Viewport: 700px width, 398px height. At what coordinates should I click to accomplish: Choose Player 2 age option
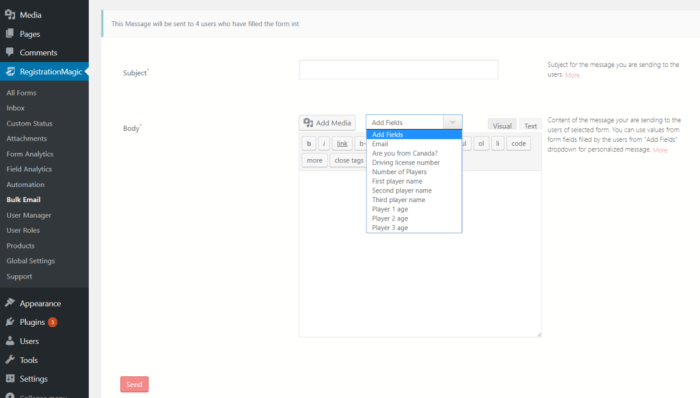point(414,219)
